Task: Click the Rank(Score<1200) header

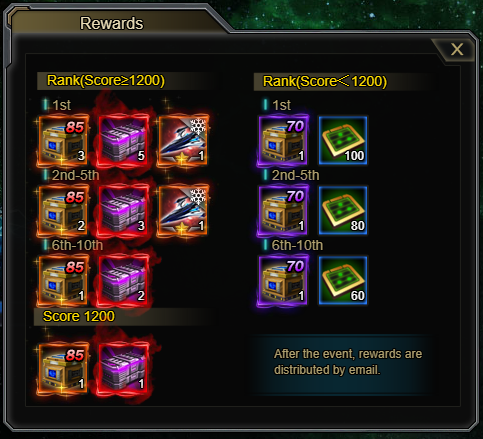Action: pyautogui.click(x=325, y=82)
